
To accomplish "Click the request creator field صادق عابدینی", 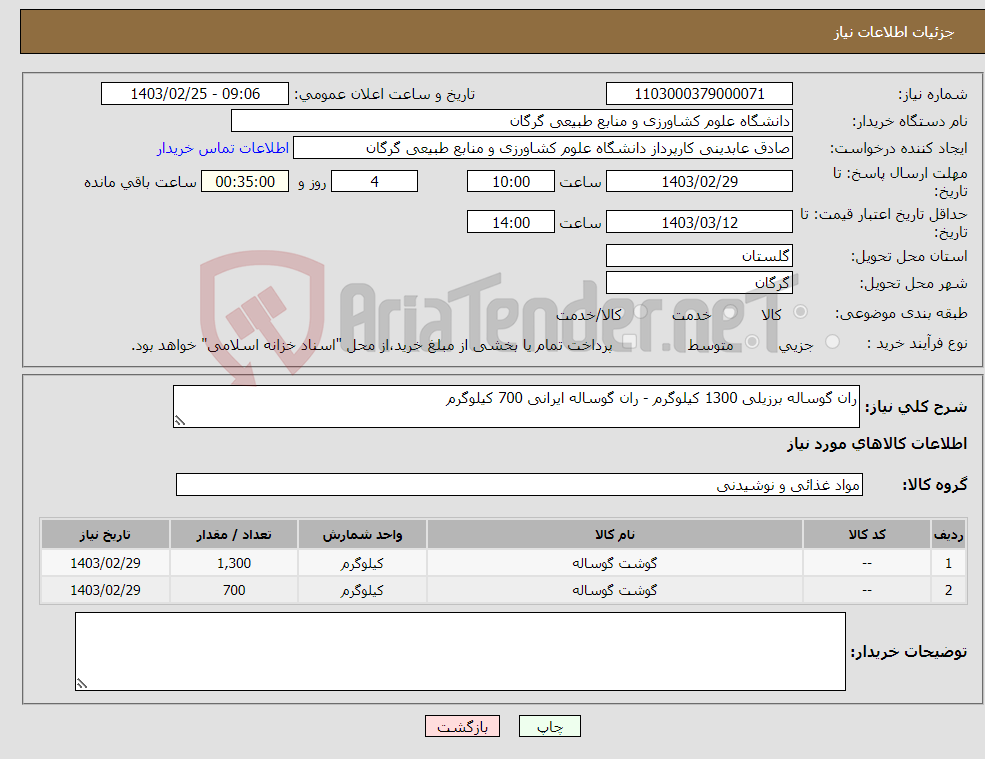I will click(x=543, y=148).
